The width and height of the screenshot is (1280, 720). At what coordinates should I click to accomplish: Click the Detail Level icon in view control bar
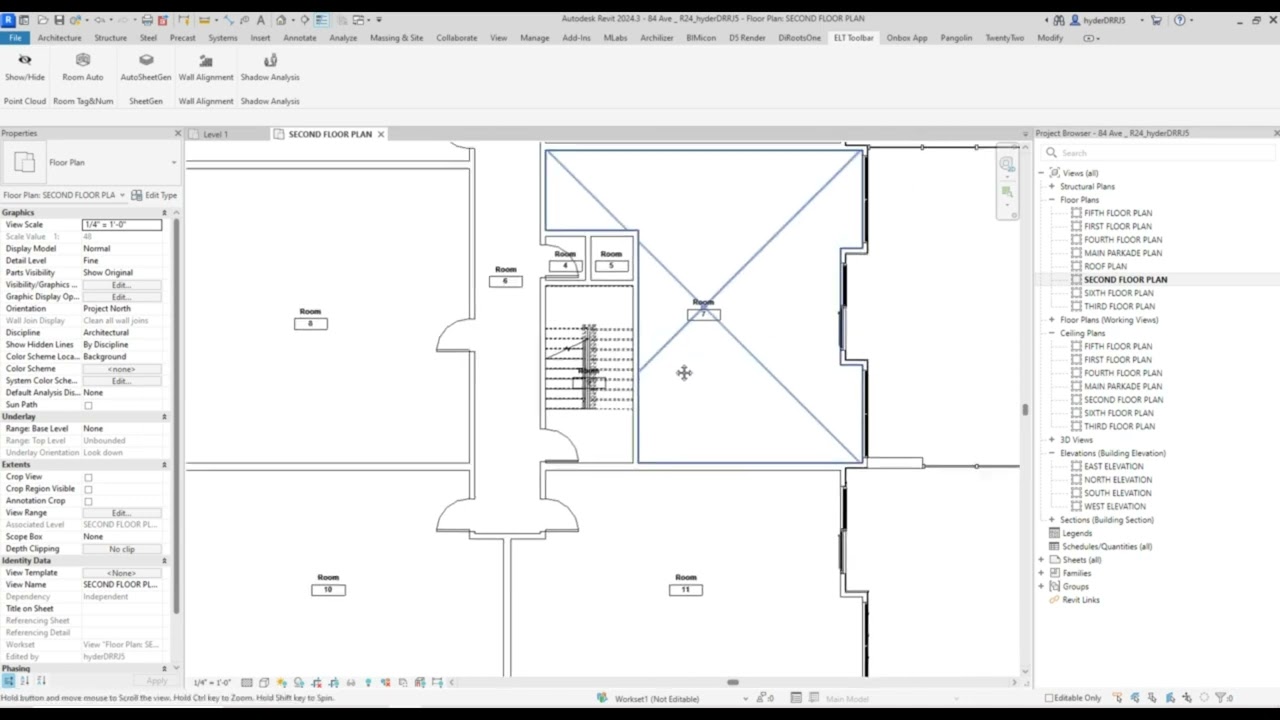(247, 682)
